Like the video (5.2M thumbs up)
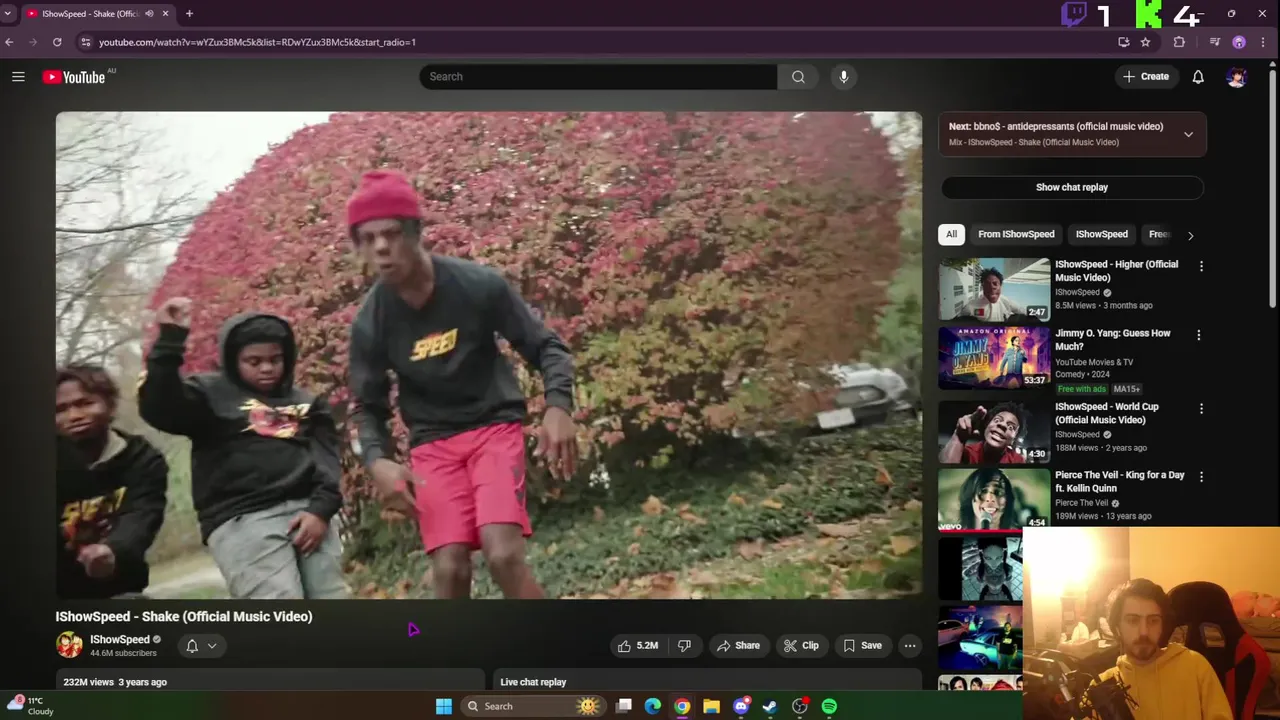 (x=638, y=645)
